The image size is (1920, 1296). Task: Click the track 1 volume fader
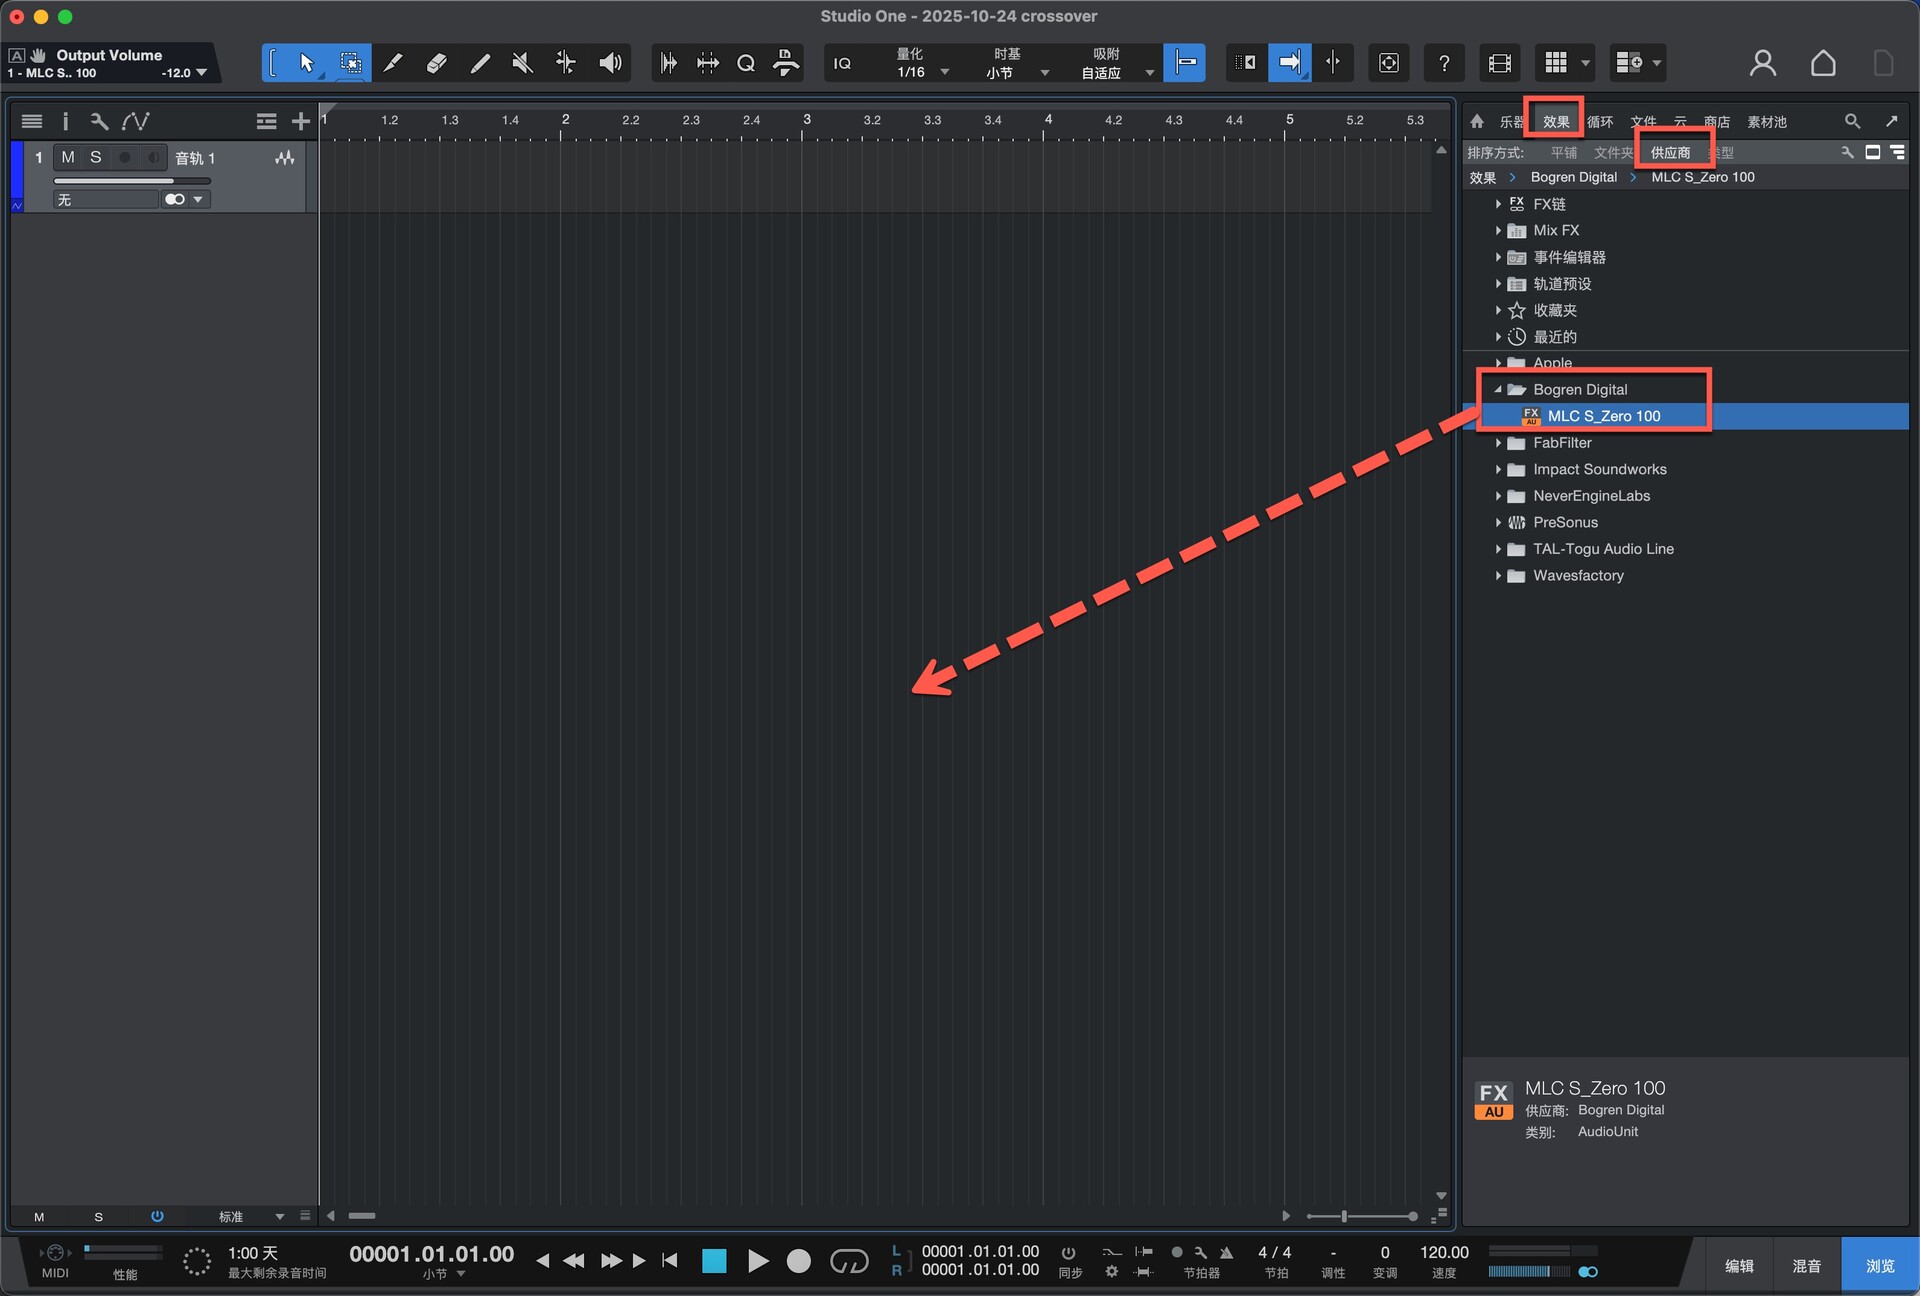click(130, 181)
